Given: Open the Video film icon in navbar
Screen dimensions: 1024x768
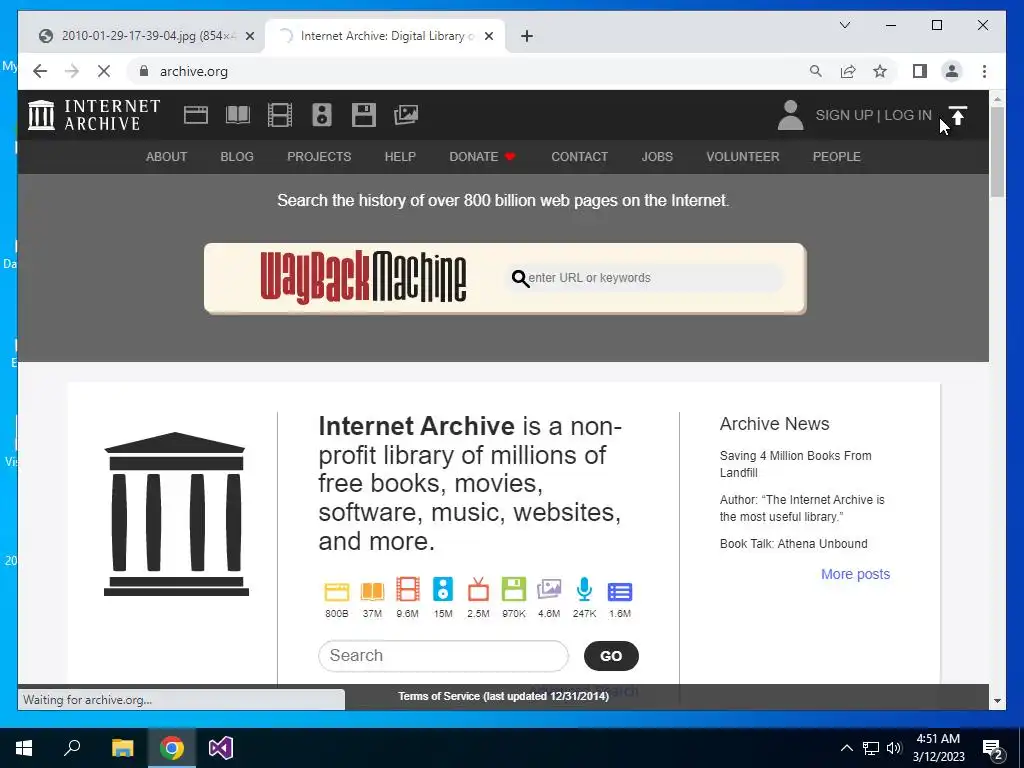Looking at the screenshot, I should pyautogui.click(x=280, y=115).
